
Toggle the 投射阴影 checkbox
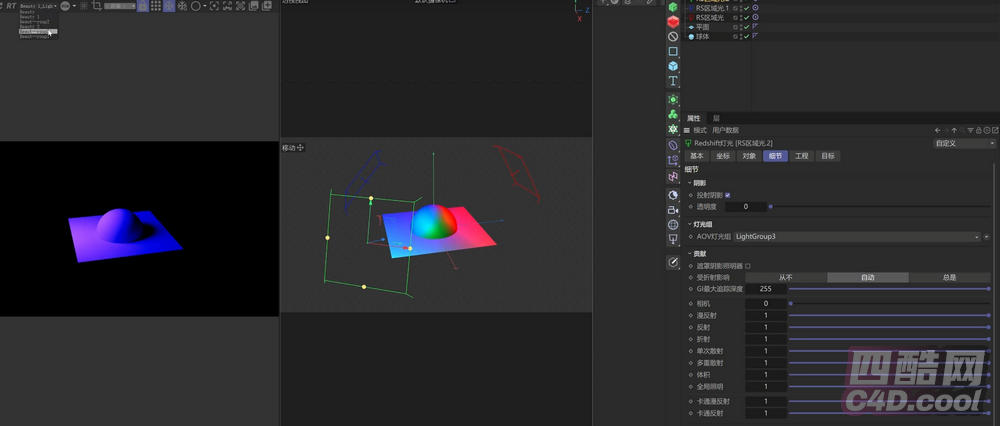pos(727,195)
